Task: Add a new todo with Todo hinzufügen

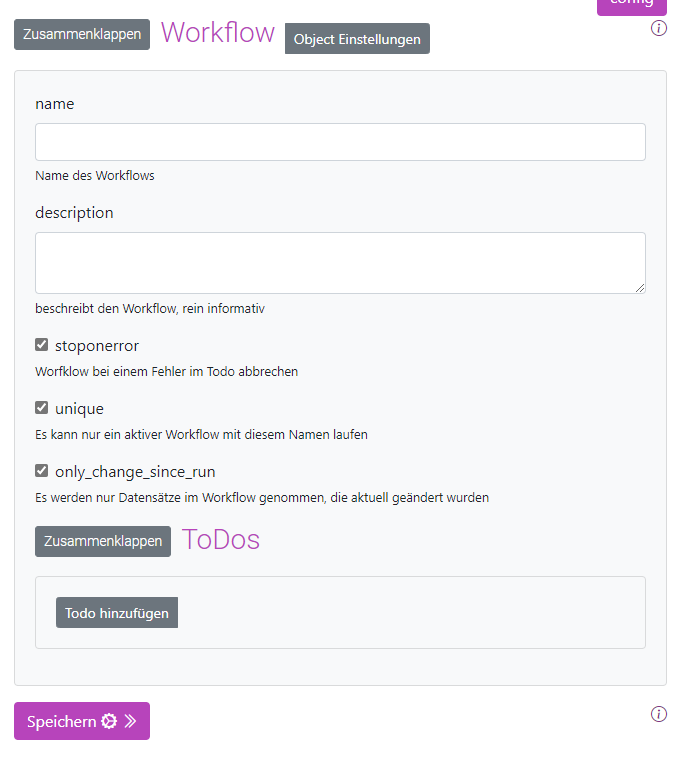Action: click(x=117, y=612)
